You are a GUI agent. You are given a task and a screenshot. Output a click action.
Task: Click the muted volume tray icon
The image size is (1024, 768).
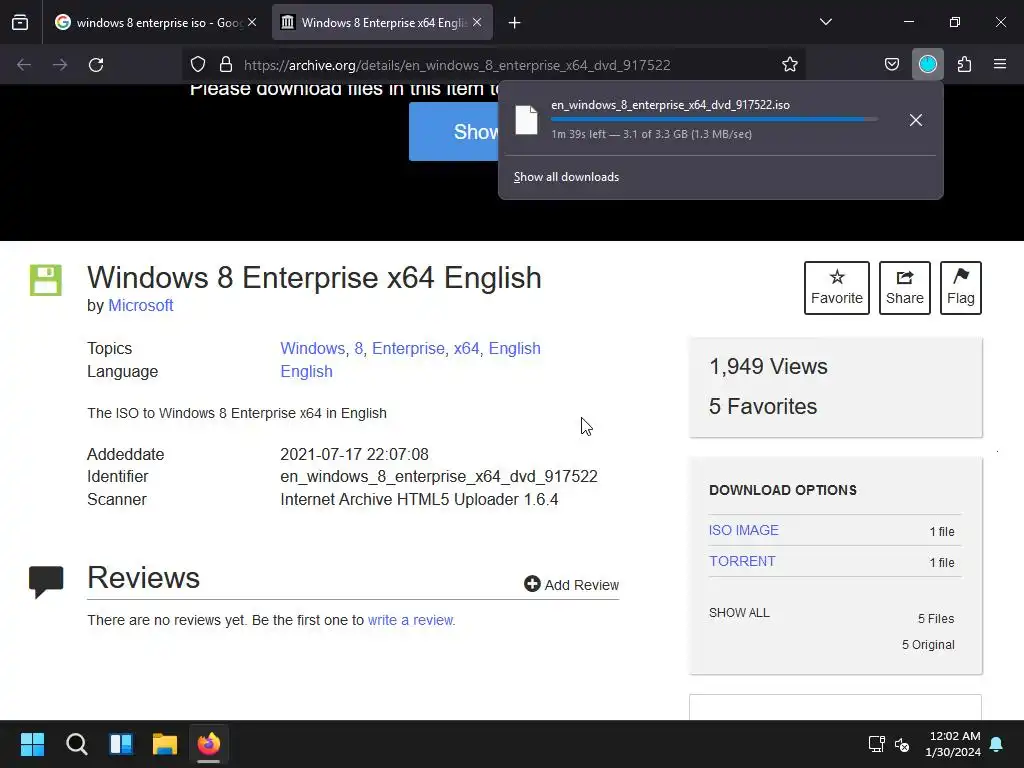click(902, 744)
